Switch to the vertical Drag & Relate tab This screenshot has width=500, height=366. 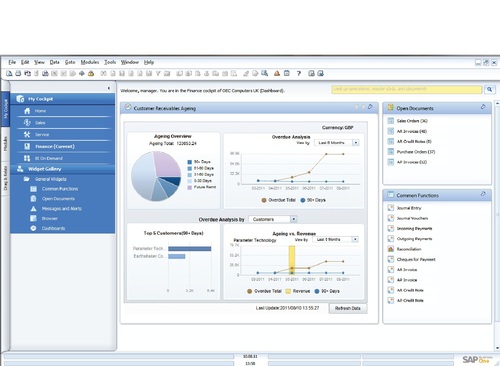pyautogui.click(x=5, y=179)
